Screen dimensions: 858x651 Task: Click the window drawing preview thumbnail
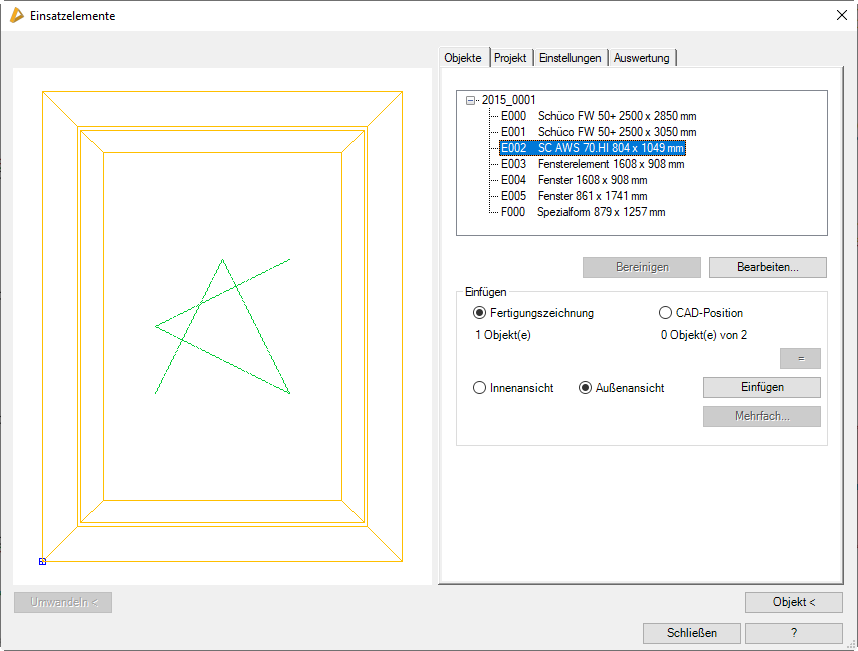222,326
